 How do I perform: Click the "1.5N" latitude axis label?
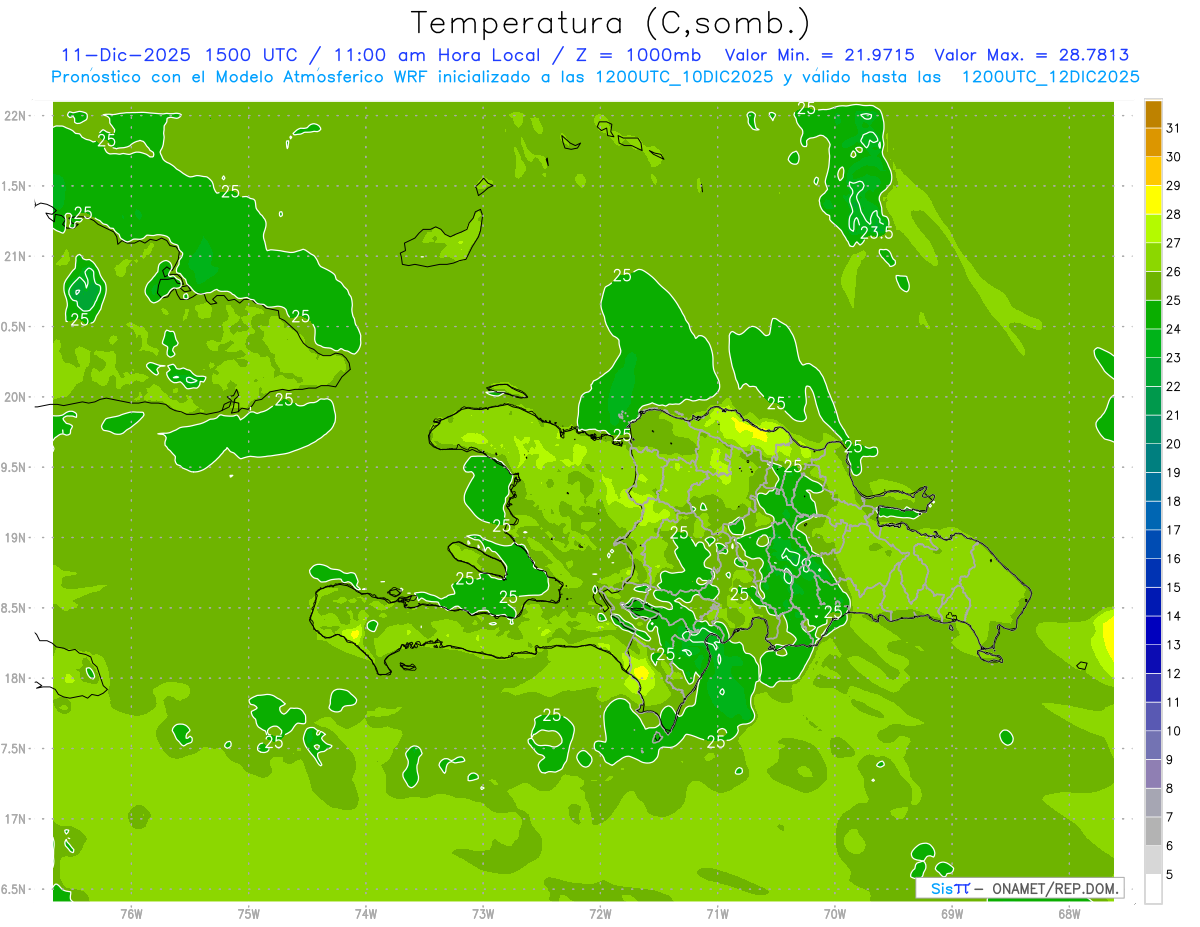pos(13,186)
